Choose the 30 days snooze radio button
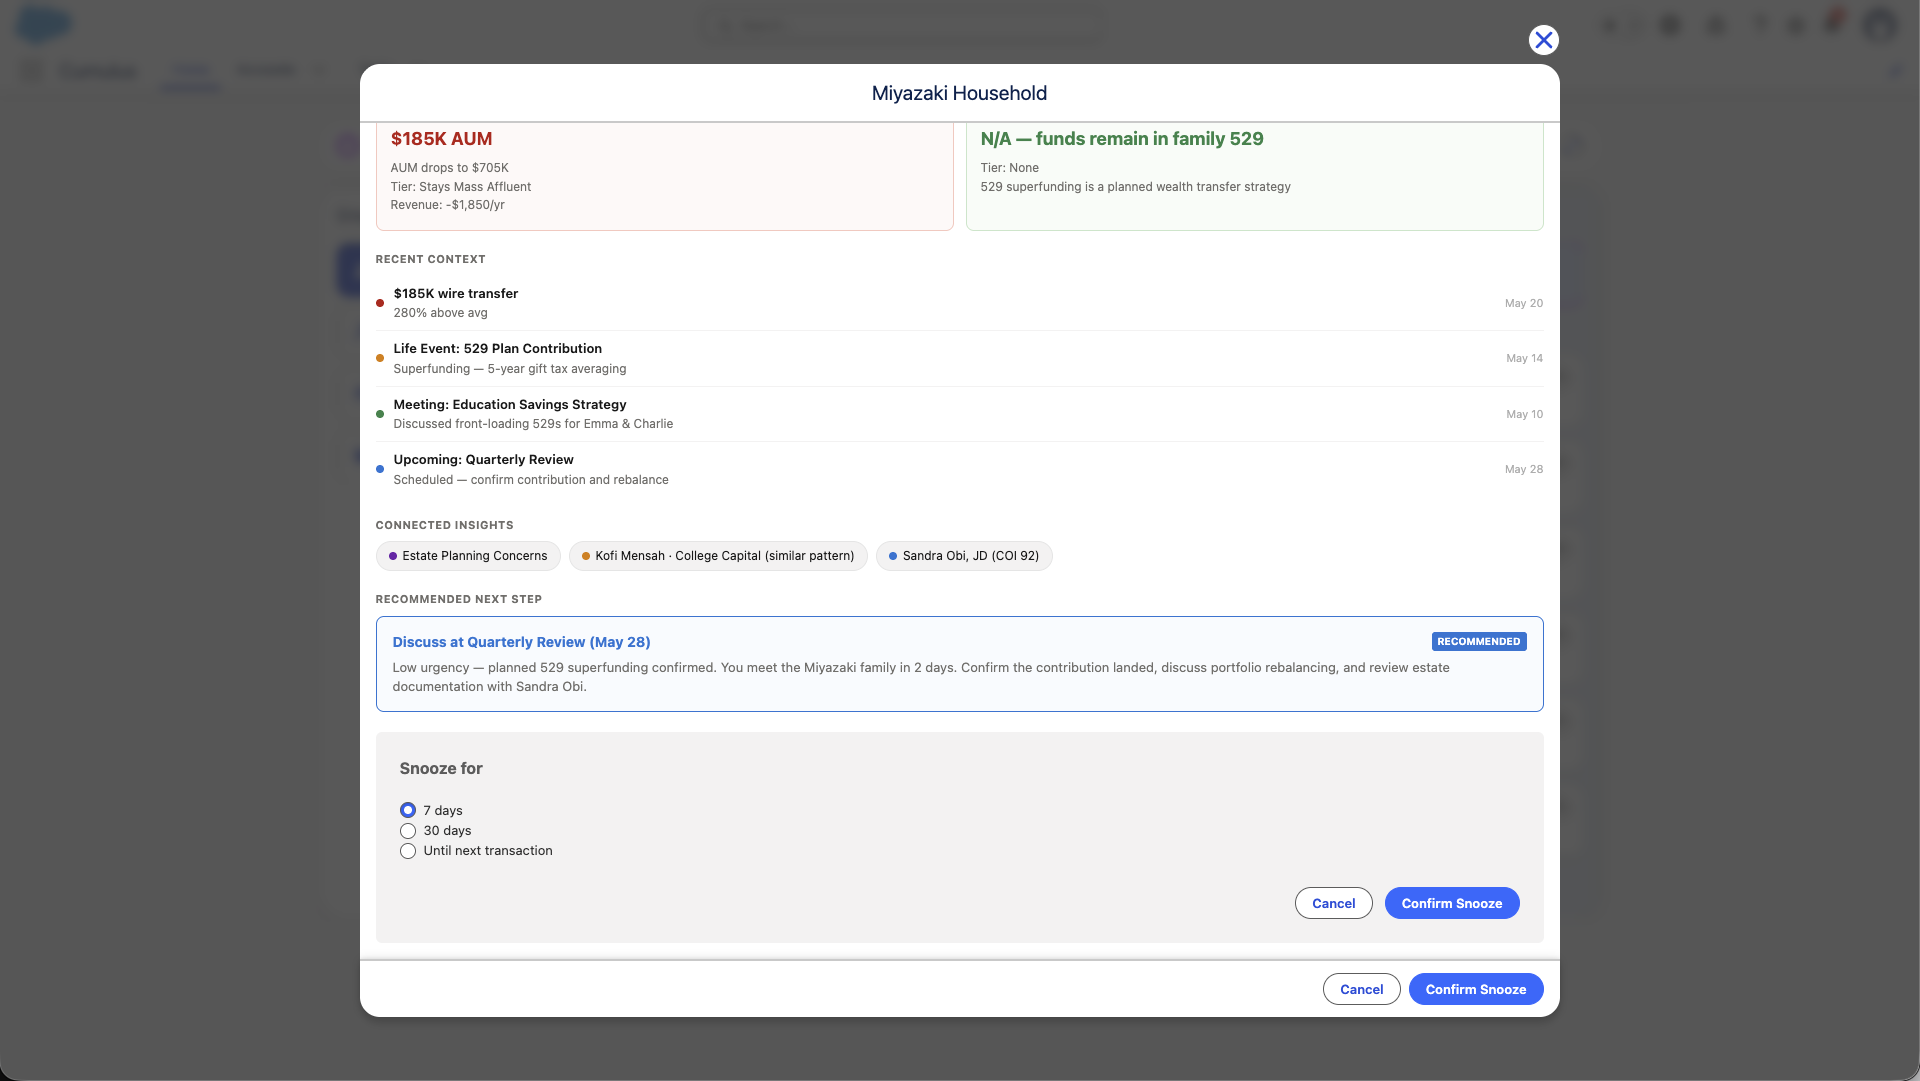The image size is (1920, 1081). [407, 831]
